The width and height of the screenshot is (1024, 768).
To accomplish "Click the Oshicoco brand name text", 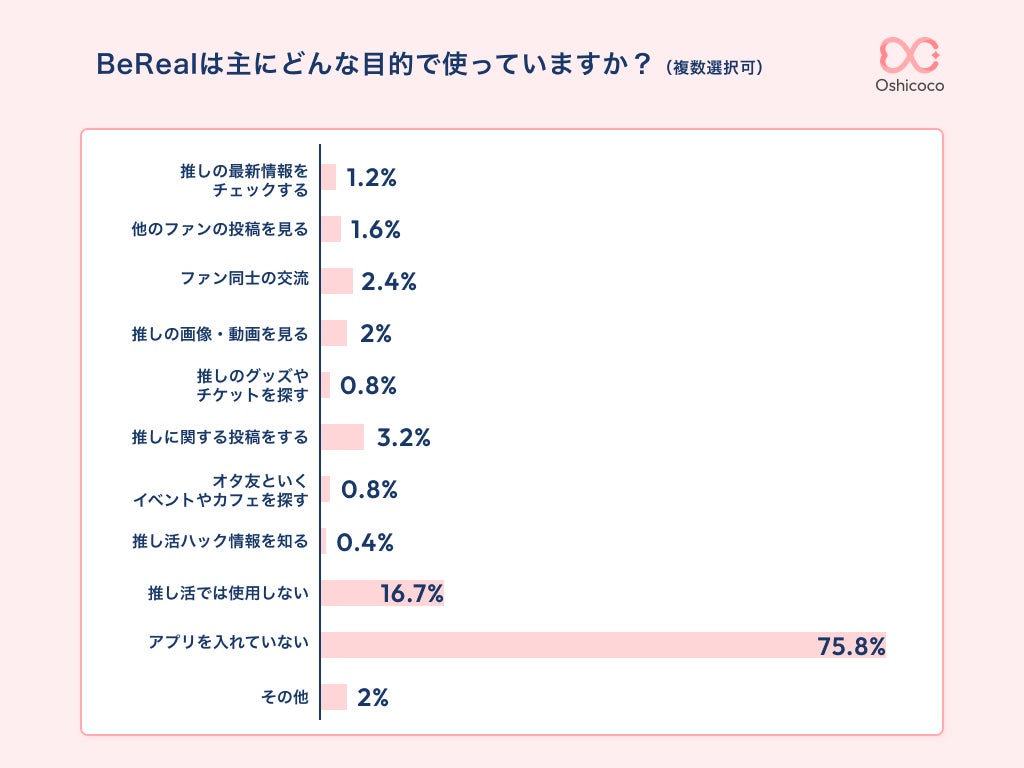I will tap(909, 86).
